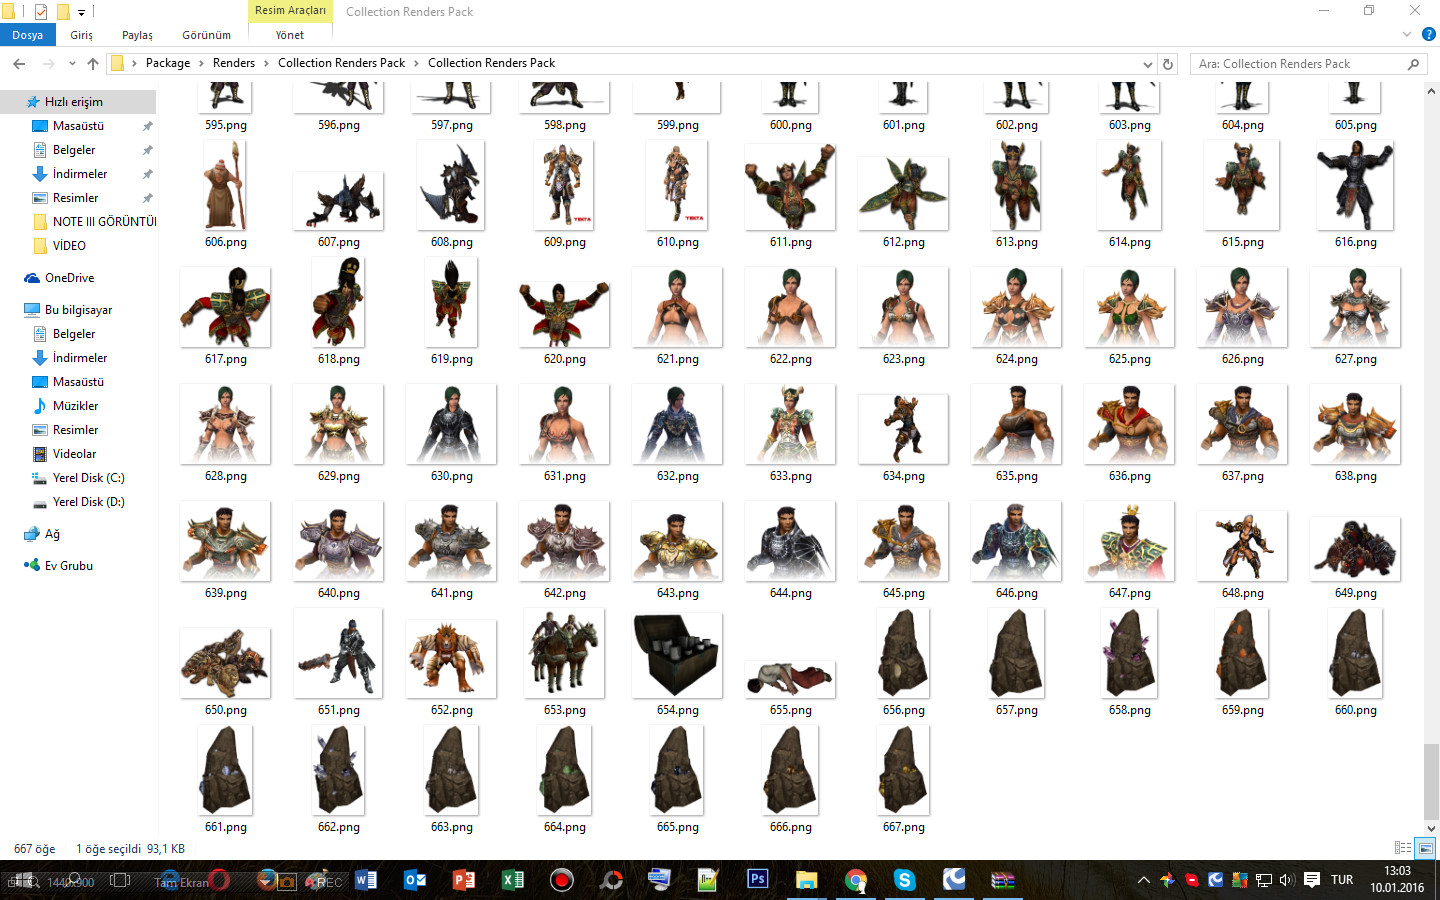
Task: Expand the breadcrumb chevron before Package
Action: click(134, 63)
